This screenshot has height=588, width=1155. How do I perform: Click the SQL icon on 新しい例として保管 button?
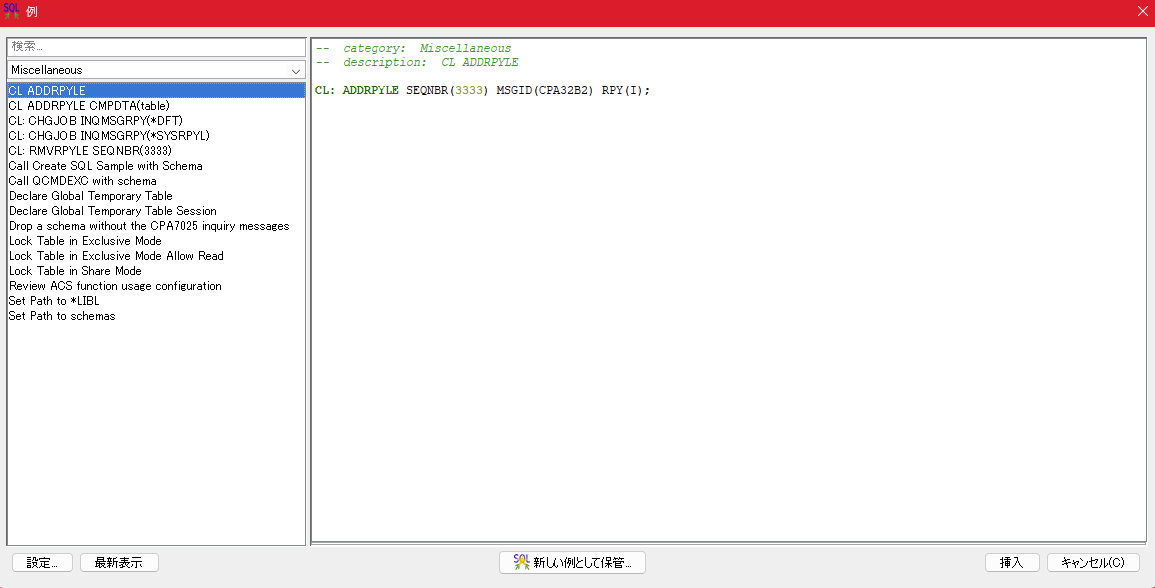pos(522,562)
